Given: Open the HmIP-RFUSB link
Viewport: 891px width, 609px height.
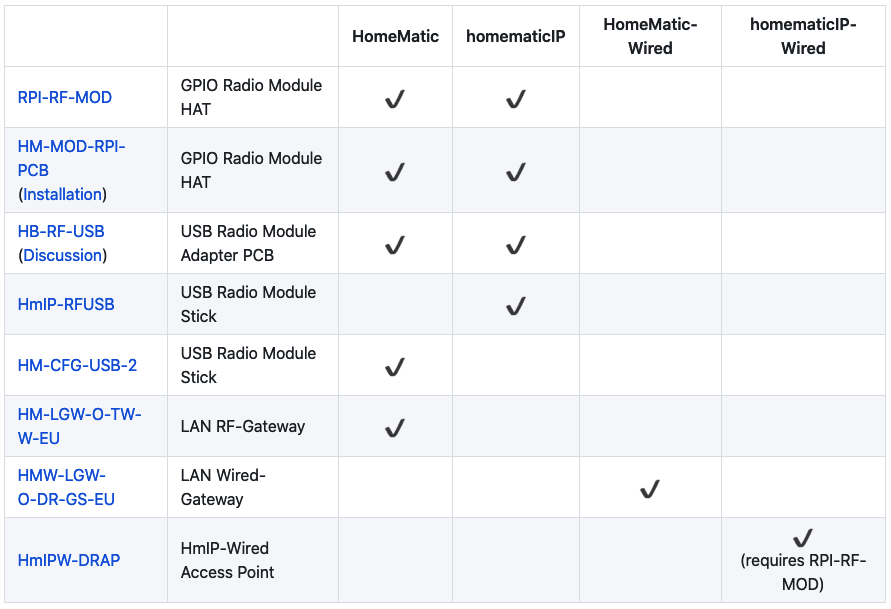Looking at the screenshot, I should (66, 304).
